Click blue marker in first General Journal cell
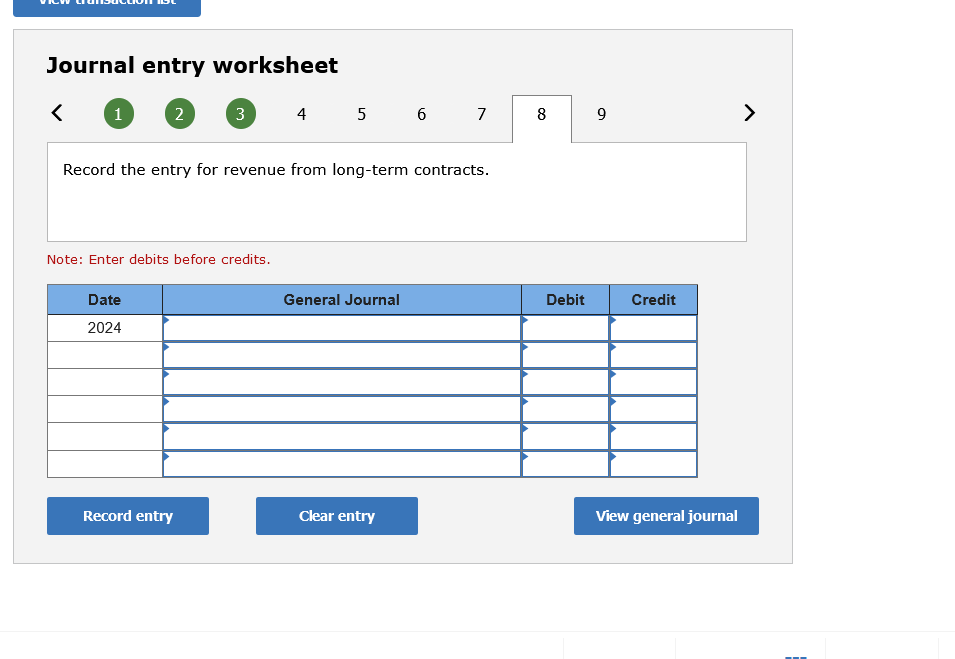Image resolution: width=955 pixels, height=659 pixels. [x=166, y=320]
